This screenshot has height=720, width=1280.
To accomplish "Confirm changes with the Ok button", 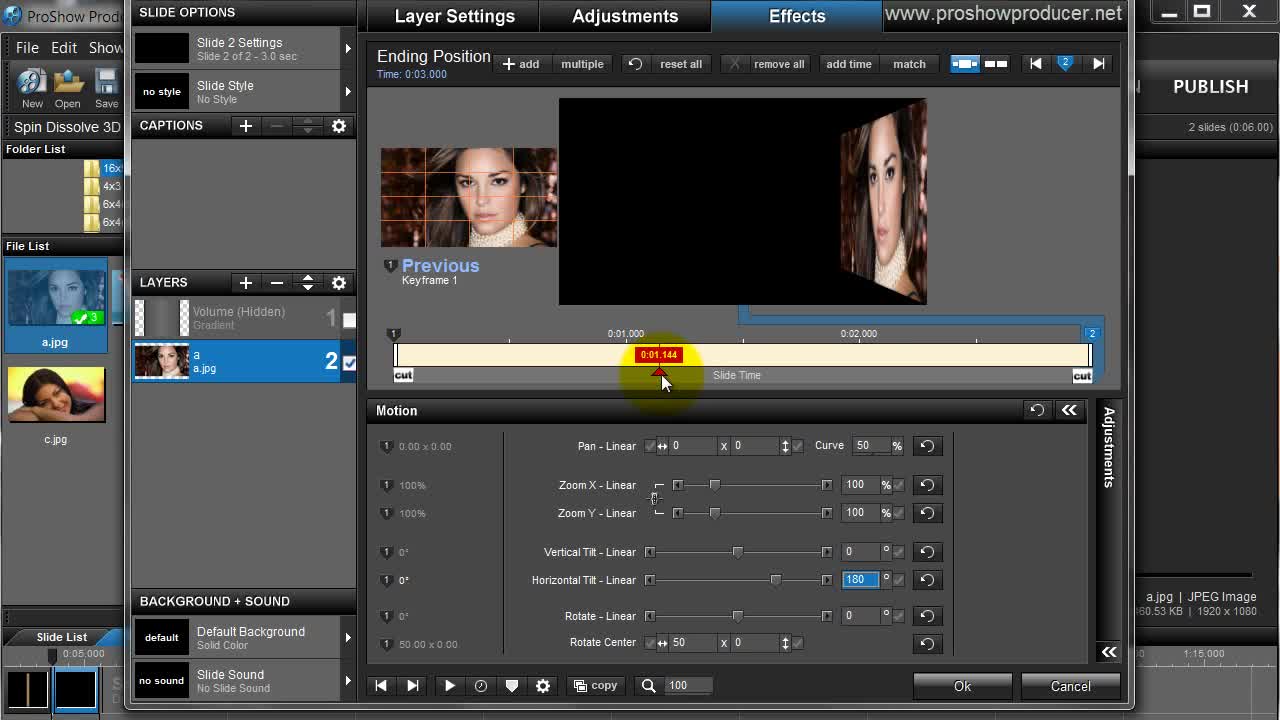I will (962, 686).
